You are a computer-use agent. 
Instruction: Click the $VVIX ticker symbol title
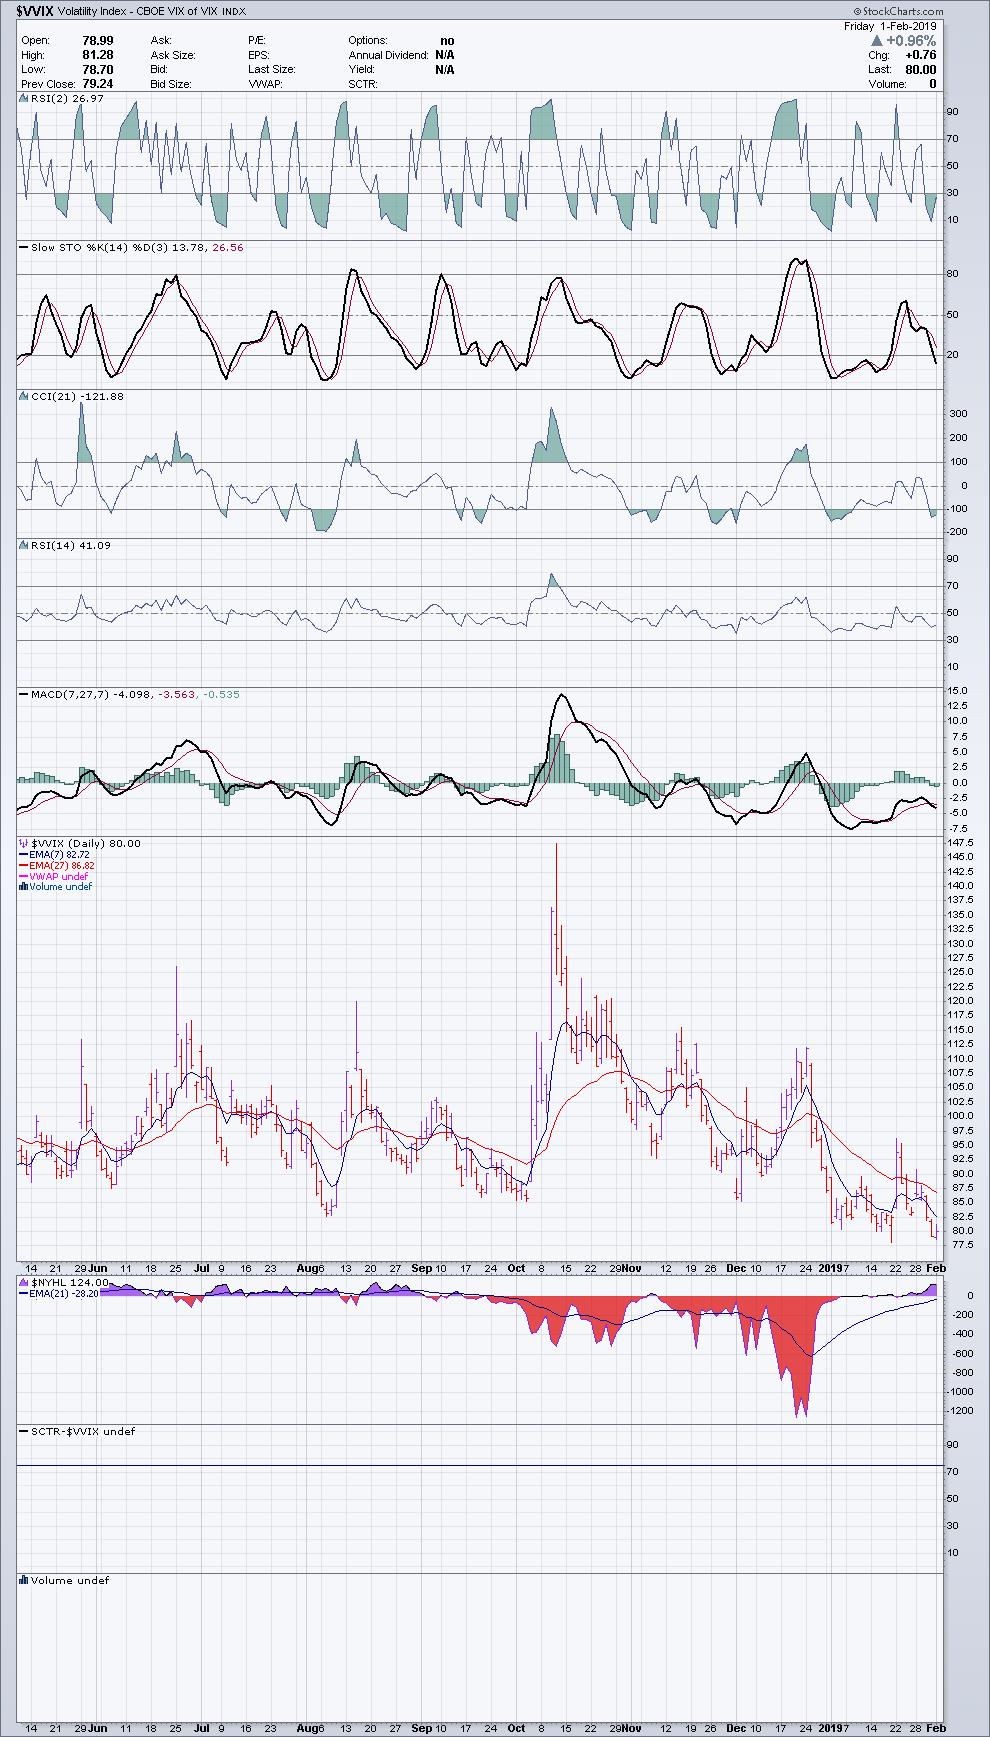click(36, 9)
